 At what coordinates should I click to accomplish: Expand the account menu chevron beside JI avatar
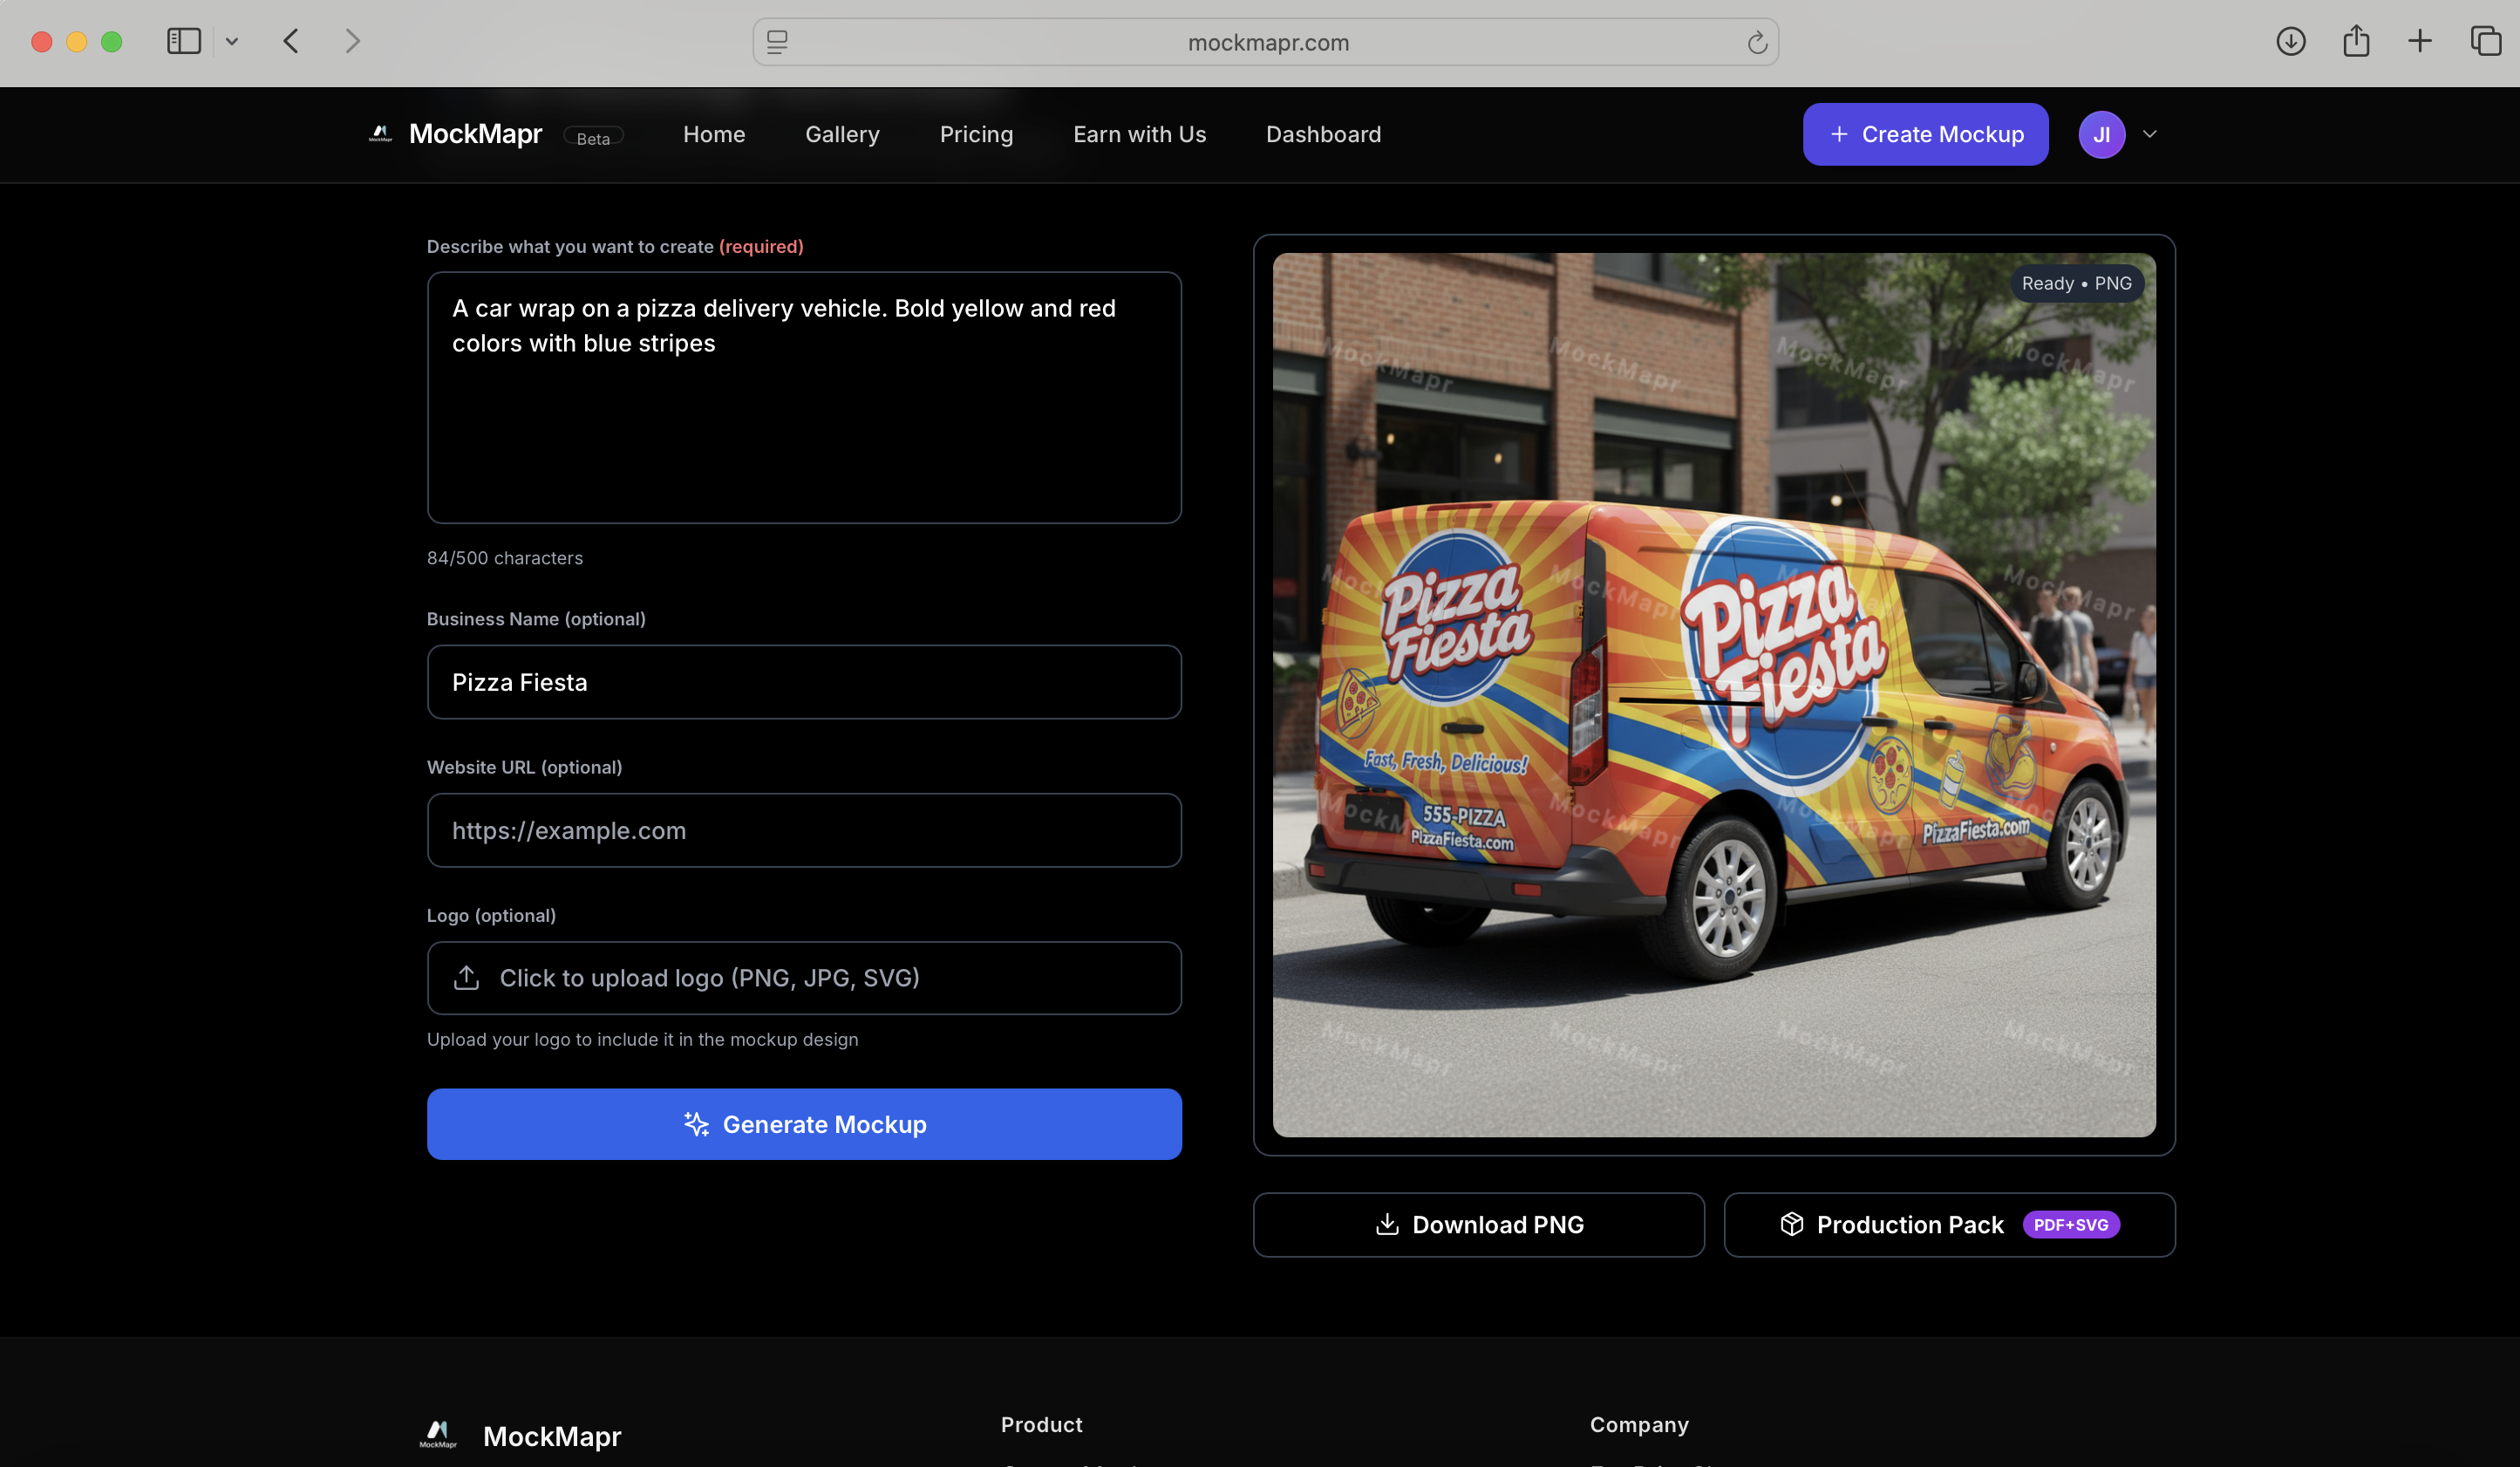point(2149,133)
